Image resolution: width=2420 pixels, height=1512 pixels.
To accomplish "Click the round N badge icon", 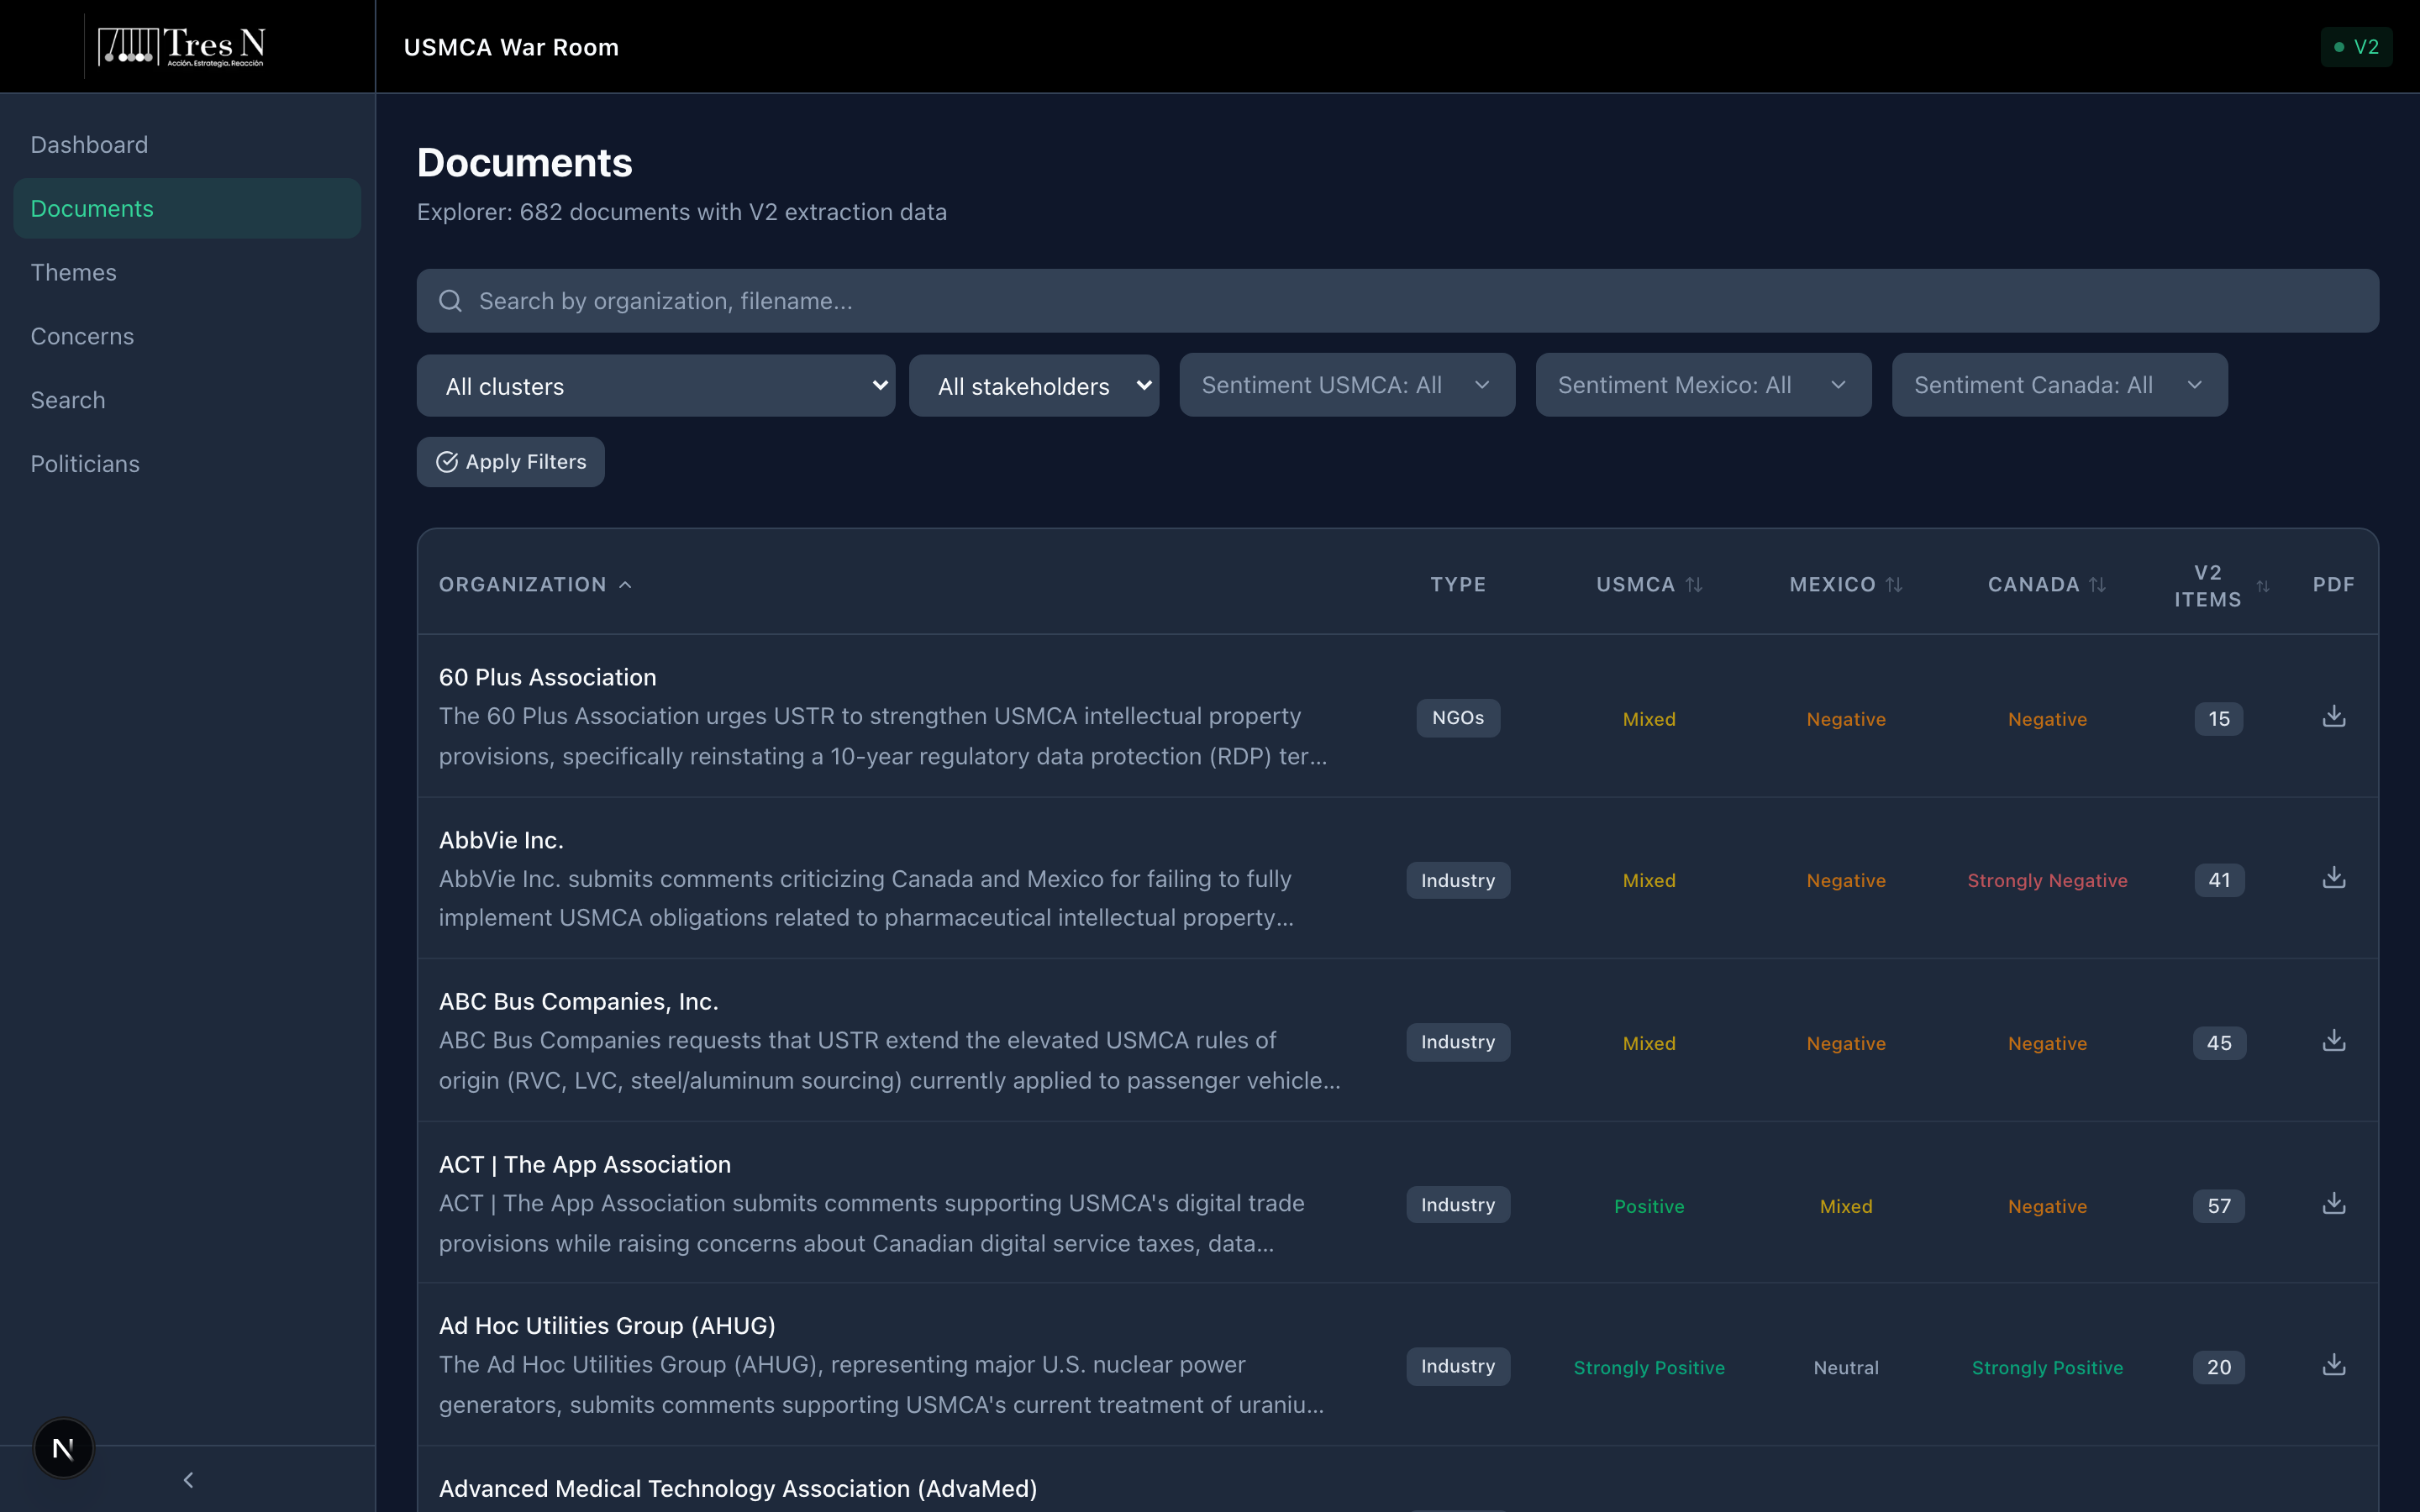I will (x=63, y=1447).
